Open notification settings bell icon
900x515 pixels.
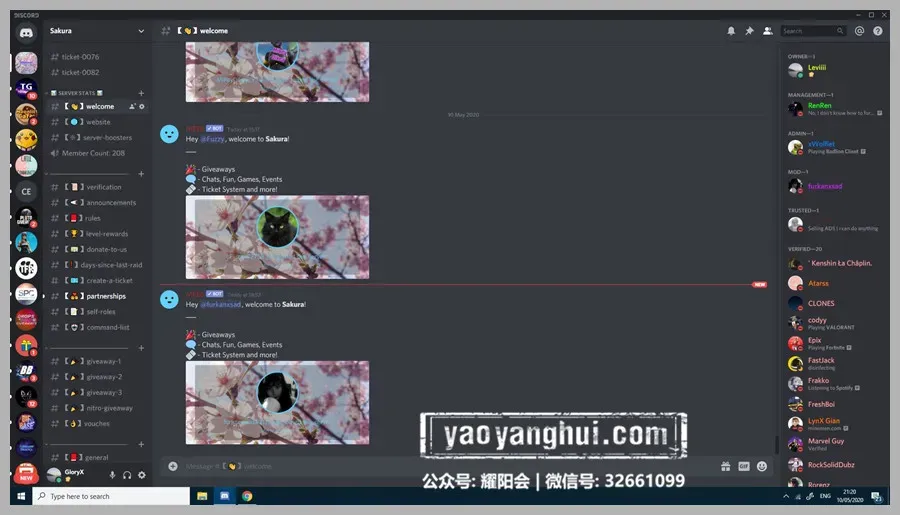pyautogui.click(x=731, y=31)
